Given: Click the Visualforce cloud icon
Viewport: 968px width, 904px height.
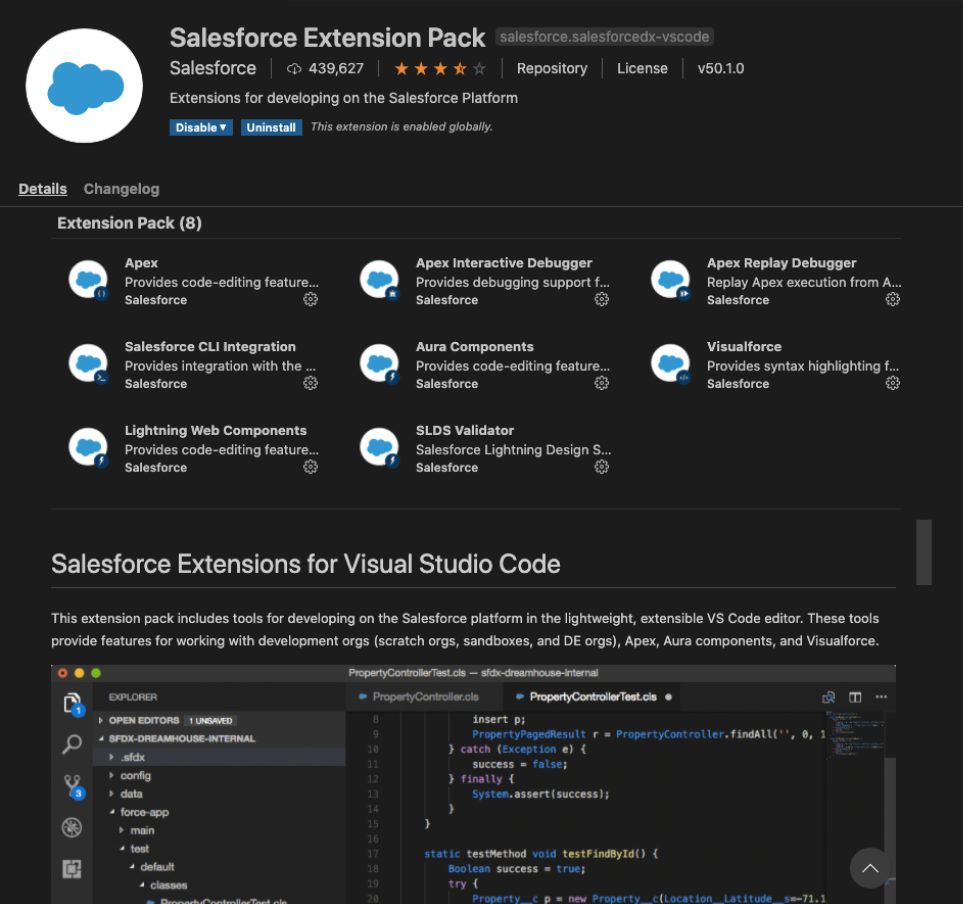Looking at the screenshot, I should pos(671,364).
